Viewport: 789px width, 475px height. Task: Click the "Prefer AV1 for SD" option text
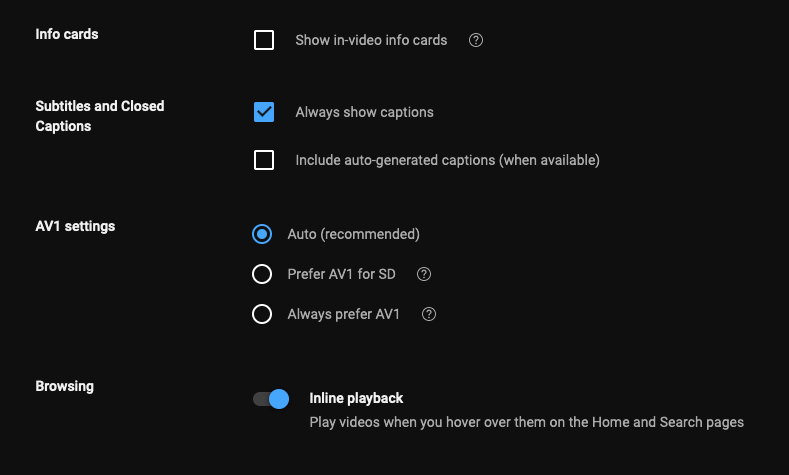(341, 274)
